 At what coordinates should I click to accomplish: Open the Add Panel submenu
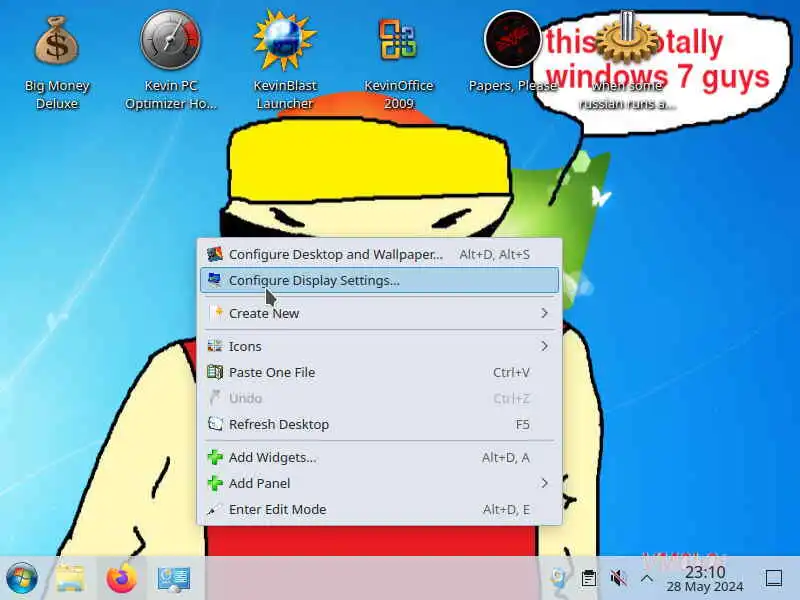tap(380, 483)
